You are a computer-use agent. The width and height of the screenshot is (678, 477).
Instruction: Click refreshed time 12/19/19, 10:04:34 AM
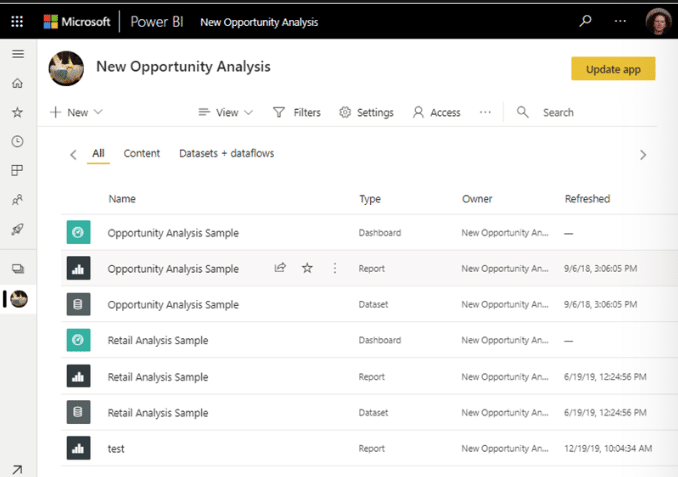pyautogui.click(x=608, y=448)
